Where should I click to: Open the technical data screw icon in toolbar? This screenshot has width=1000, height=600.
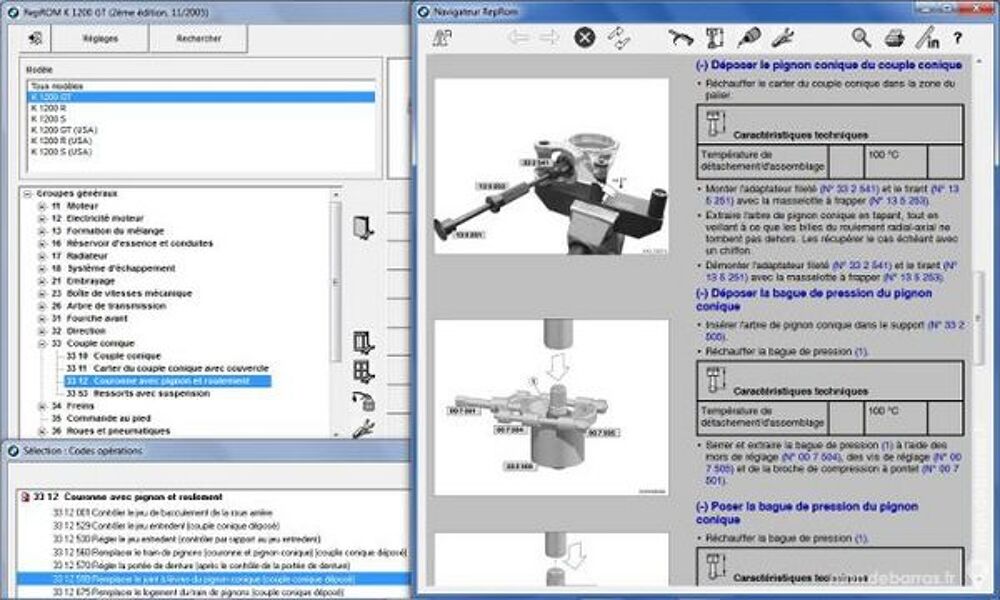point(714,38)
